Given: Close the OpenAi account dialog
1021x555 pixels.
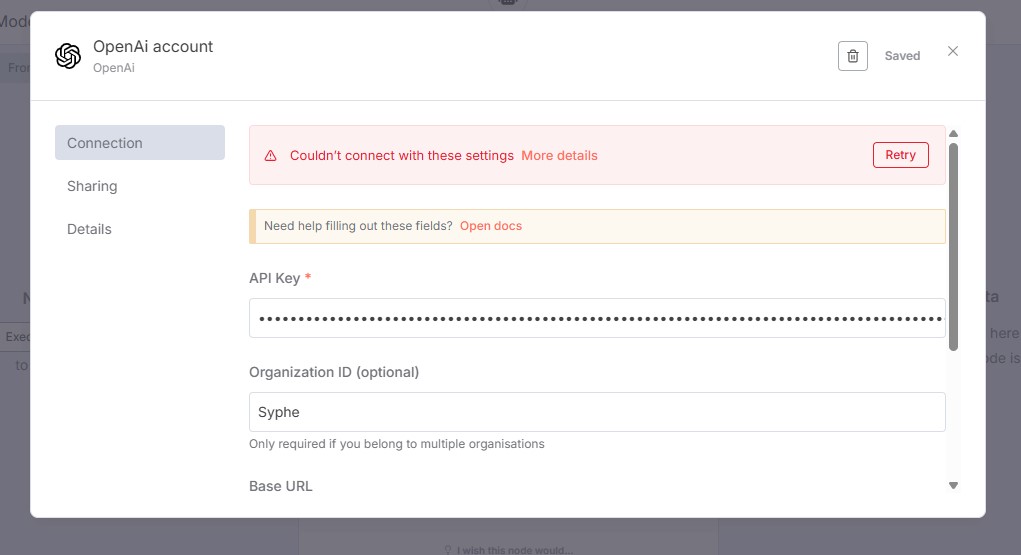Looking at the screenshot, I should (x=953, y=51).
